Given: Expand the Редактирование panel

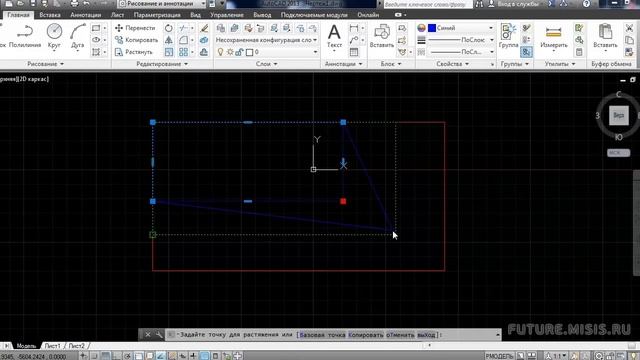Looking at the screenshot, I should point(162,64).
